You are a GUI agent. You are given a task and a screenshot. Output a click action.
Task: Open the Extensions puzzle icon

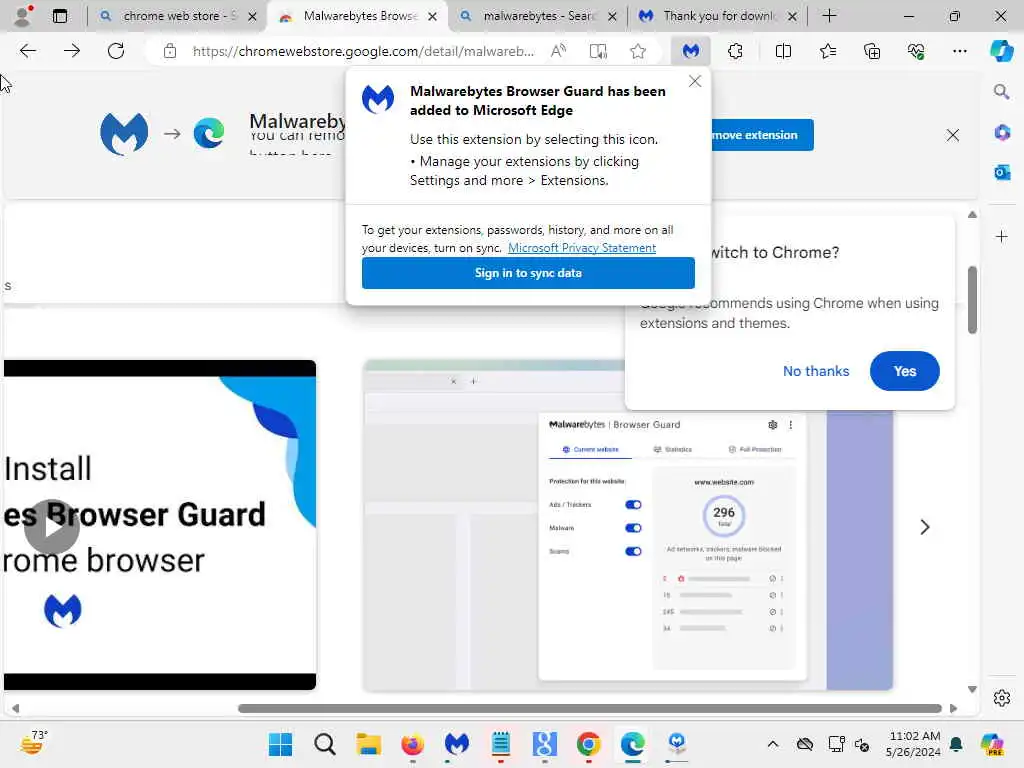pos(735,51)
